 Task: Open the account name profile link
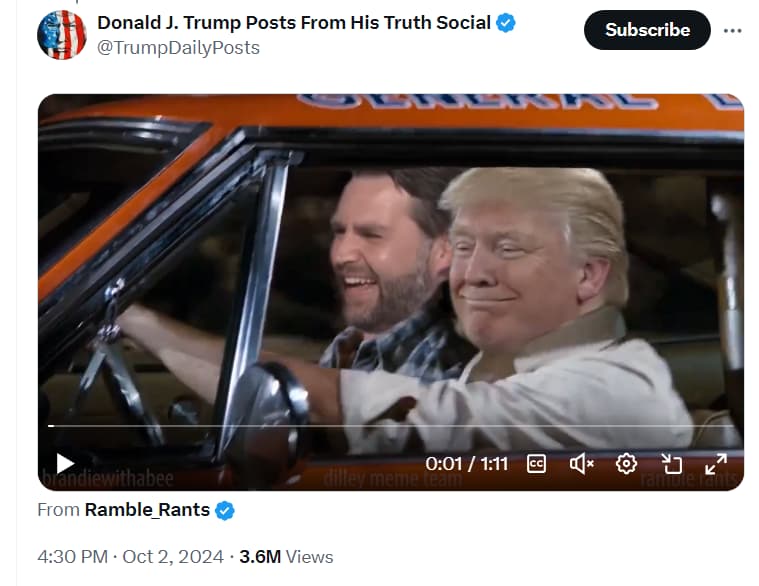coord(294,23)
